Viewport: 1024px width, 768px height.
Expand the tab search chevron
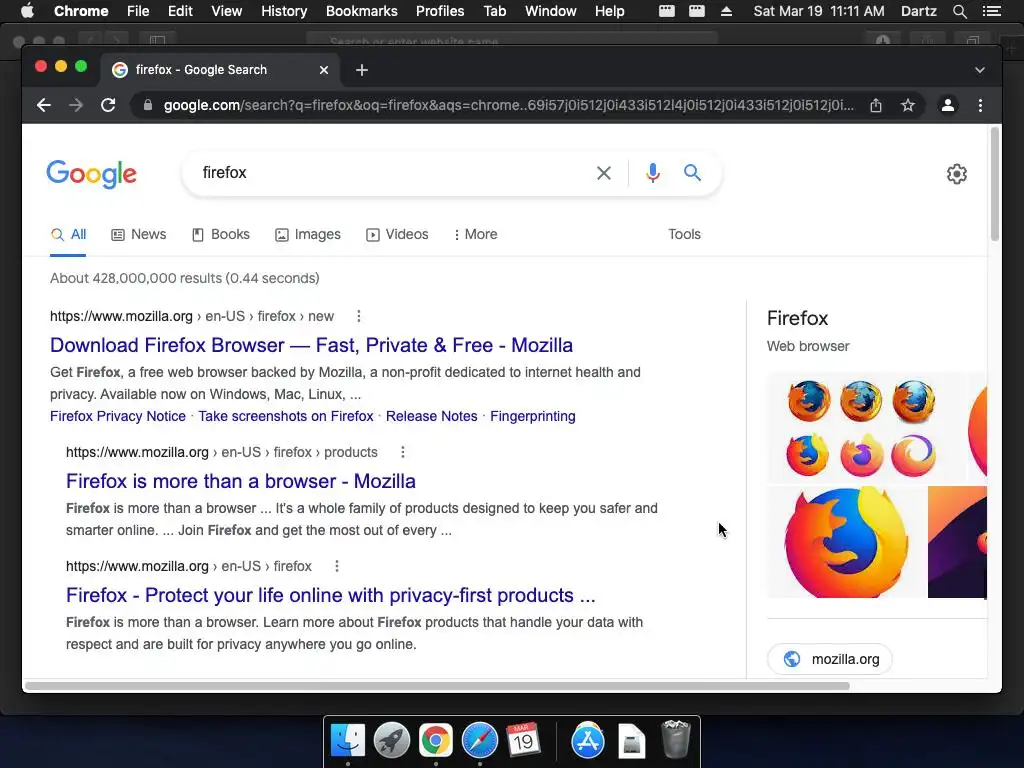point(980,70)
